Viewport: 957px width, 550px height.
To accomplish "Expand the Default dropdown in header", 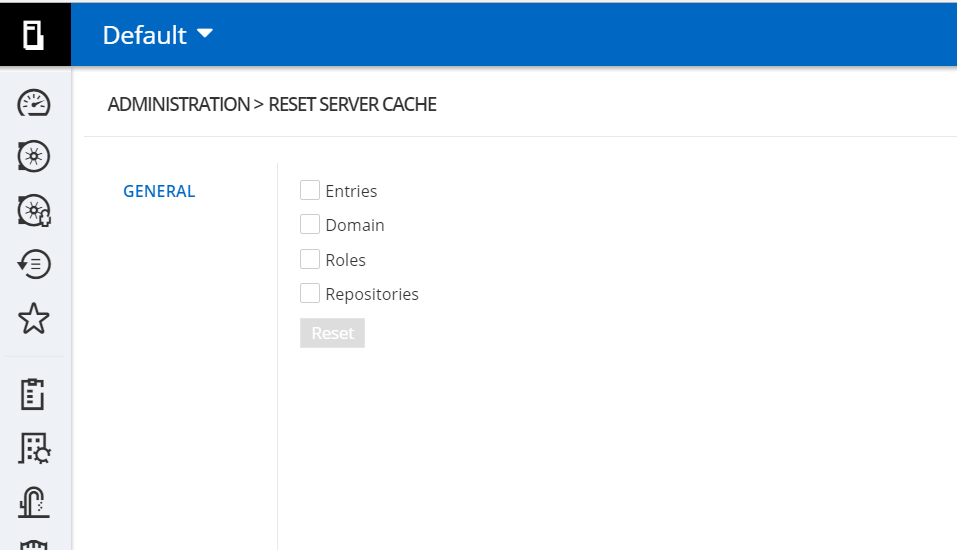I will (158, 35).
